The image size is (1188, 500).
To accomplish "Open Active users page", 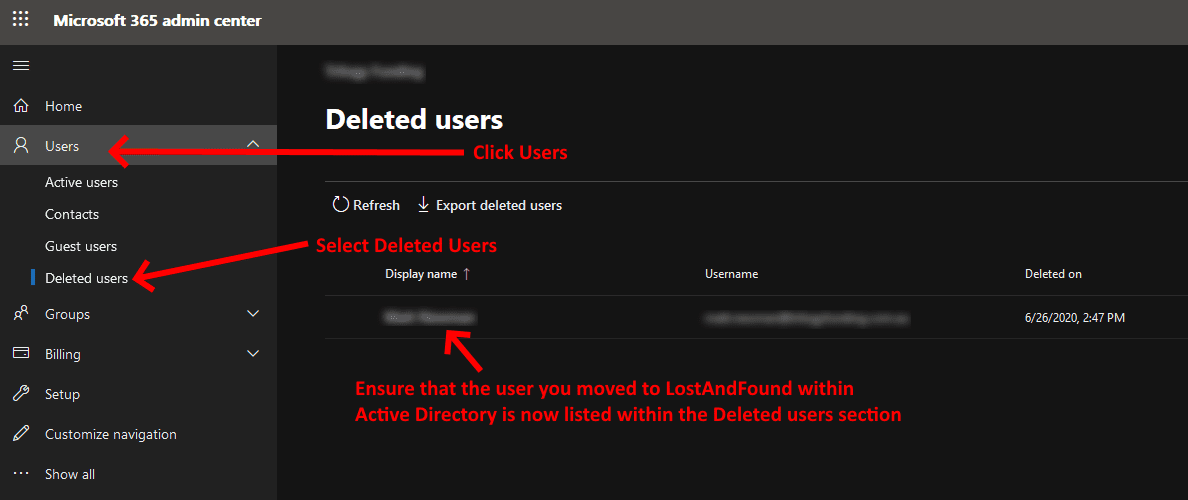I will [x=81, y=183].
